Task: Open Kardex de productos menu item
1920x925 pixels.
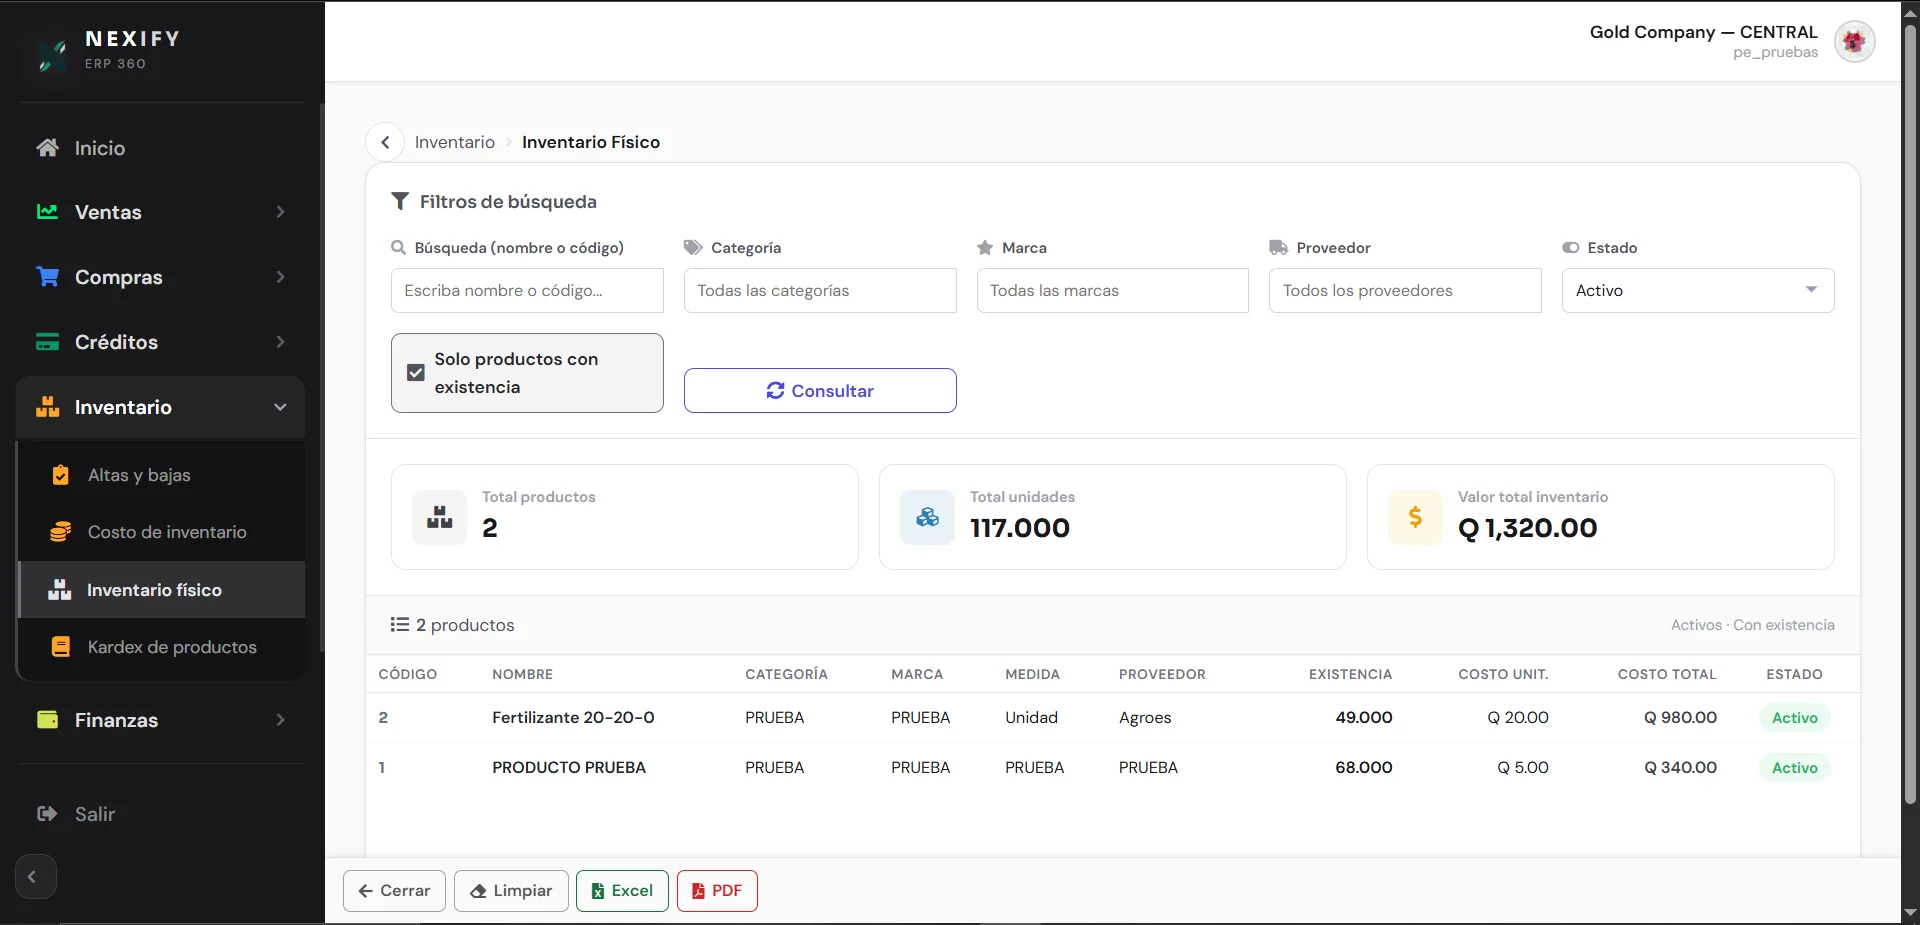Action: [162, 647]
